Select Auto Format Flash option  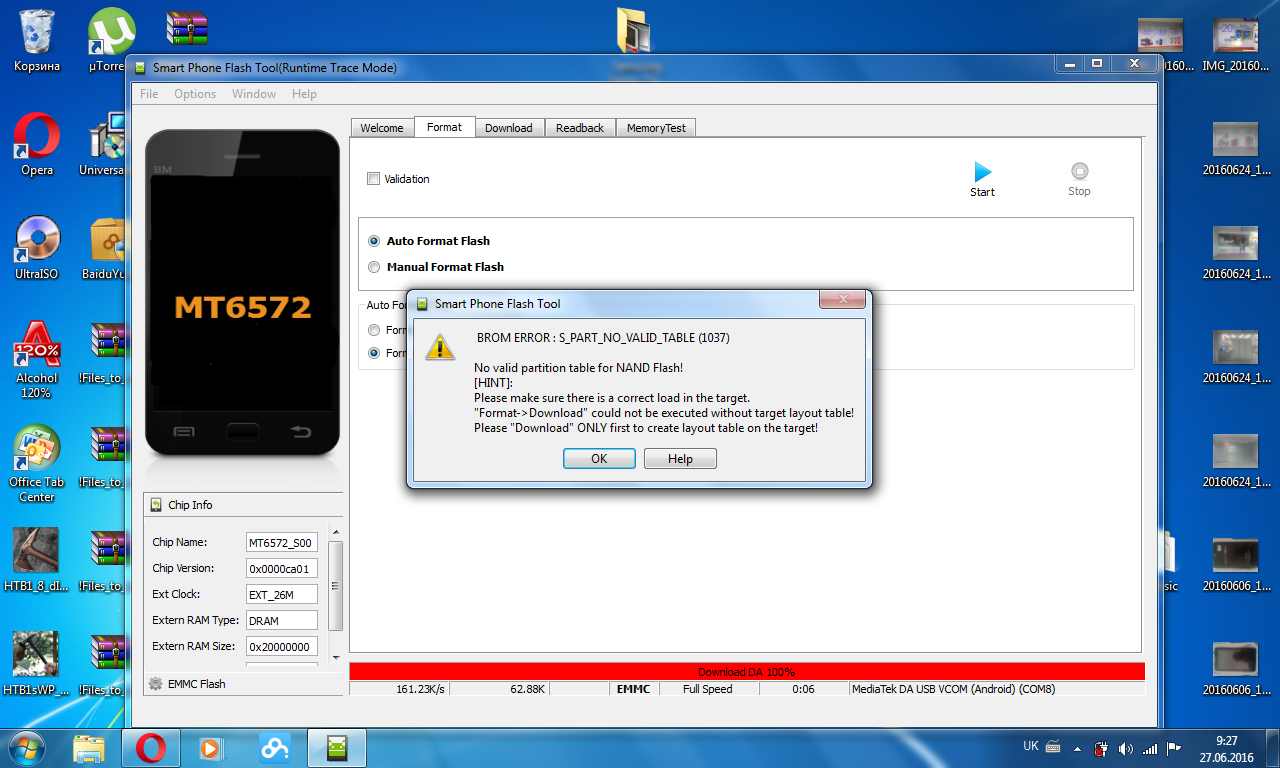[x=374, y=241]
